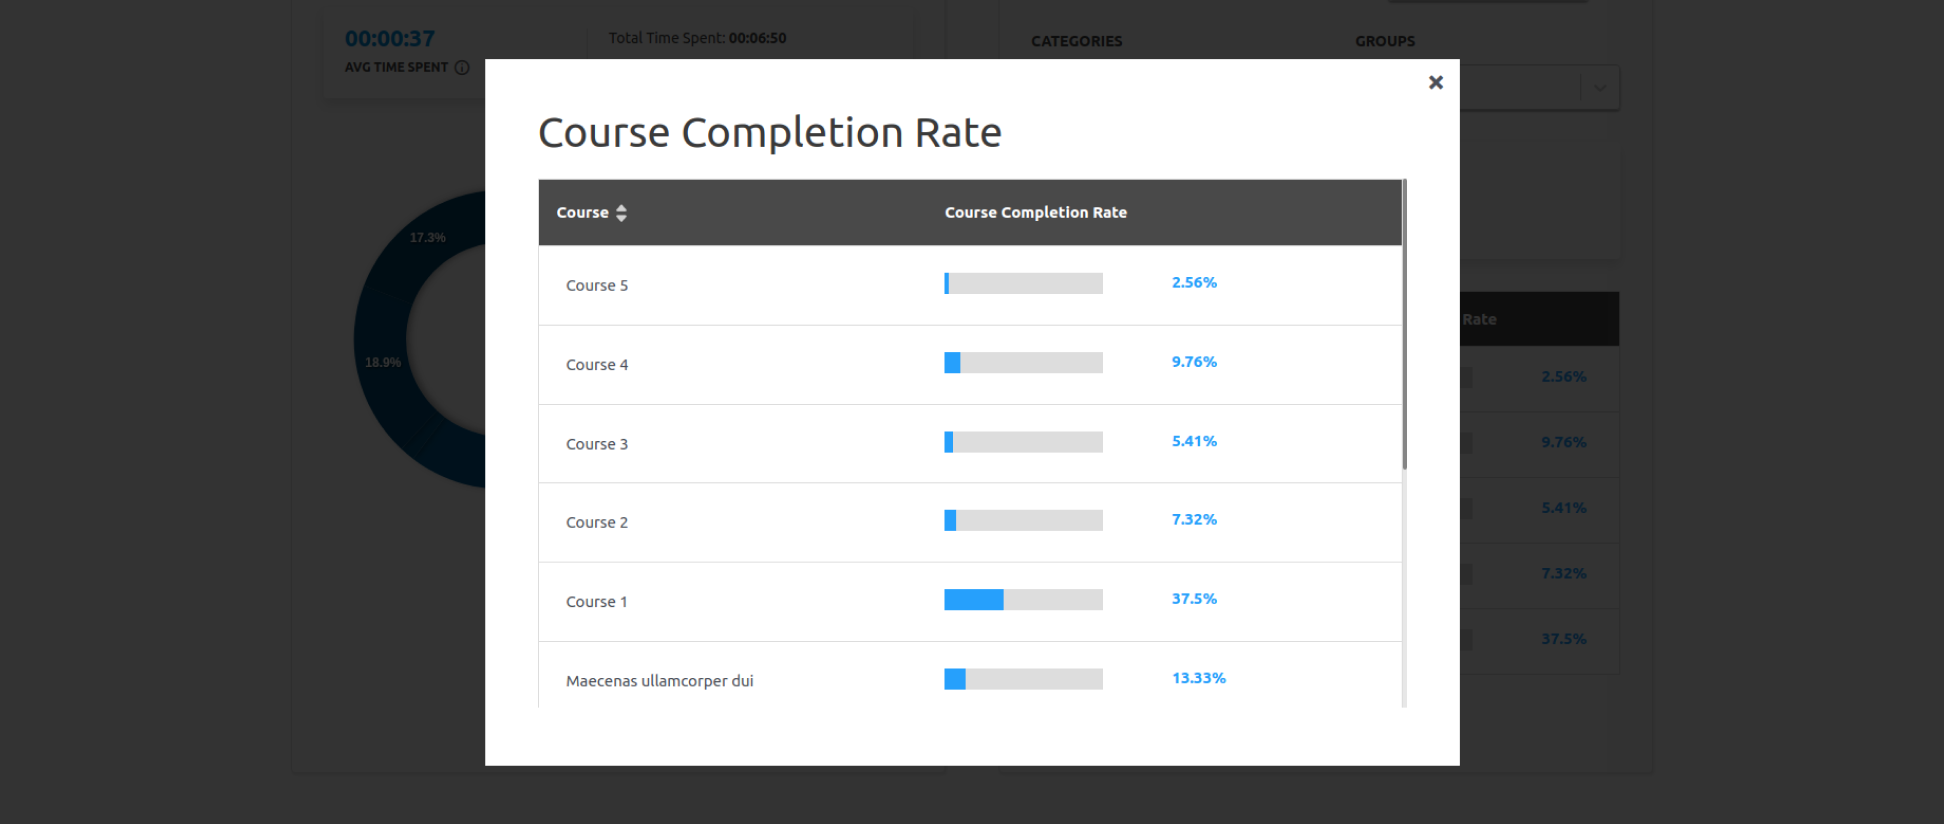
Task: Click the sort arrows beside Course header
Action: click(621, 213)
